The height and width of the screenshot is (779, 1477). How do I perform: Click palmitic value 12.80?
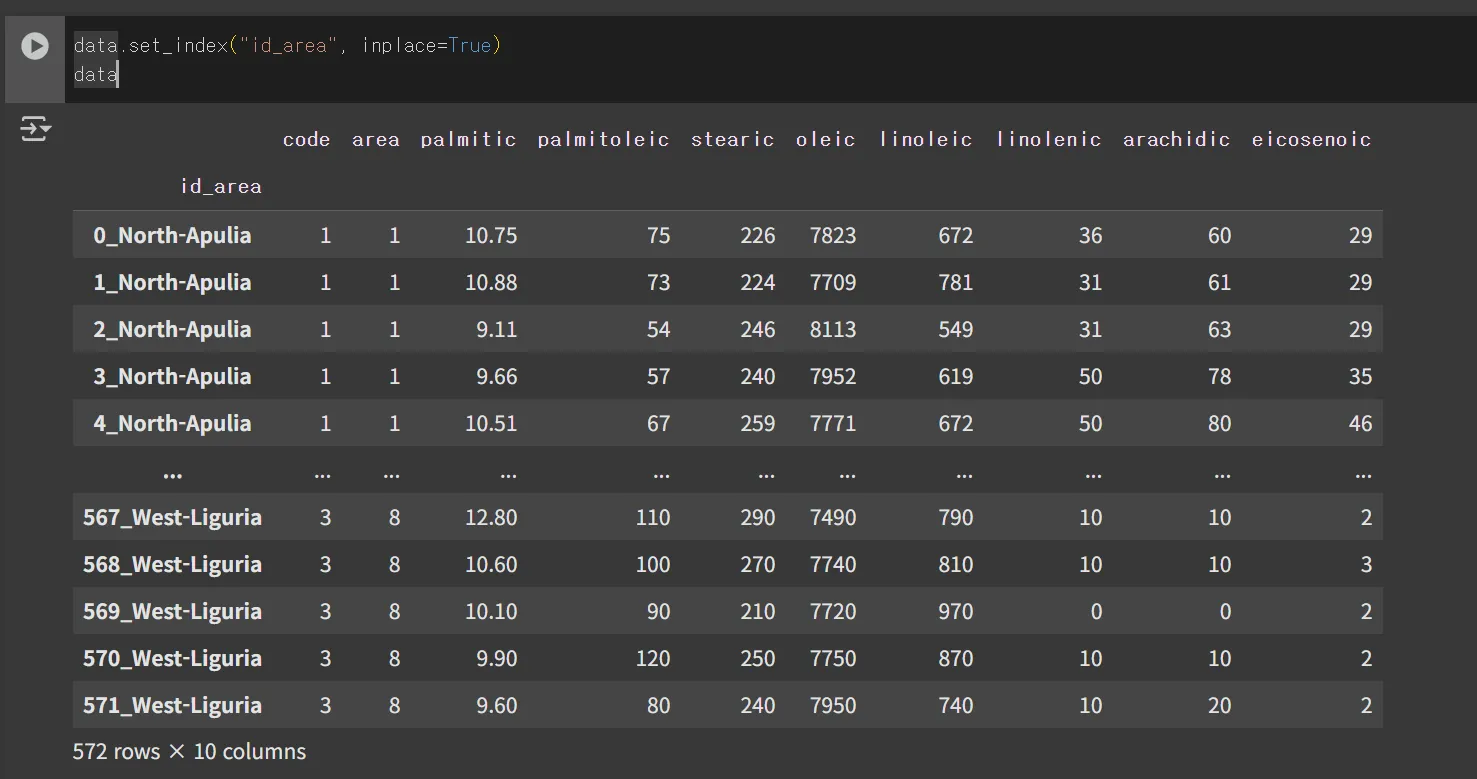491,518
